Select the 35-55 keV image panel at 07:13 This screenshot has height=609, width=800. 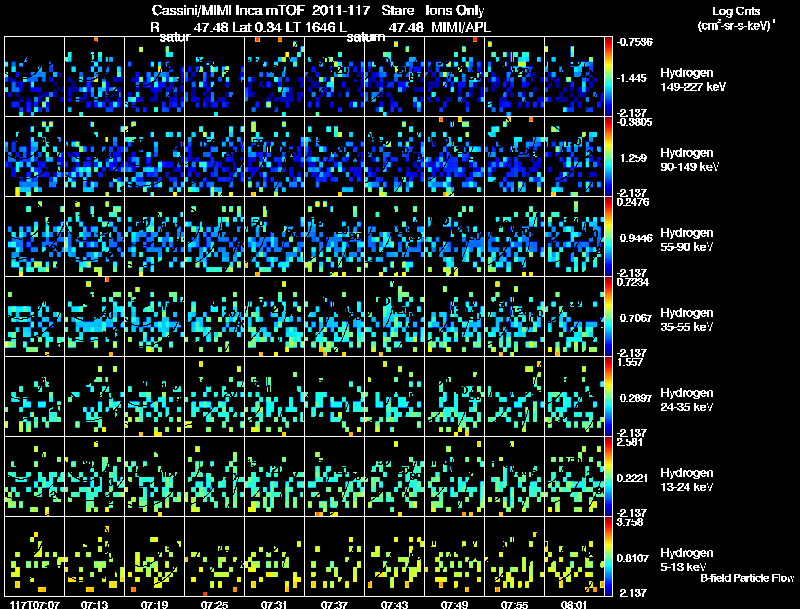coord(94,317)
